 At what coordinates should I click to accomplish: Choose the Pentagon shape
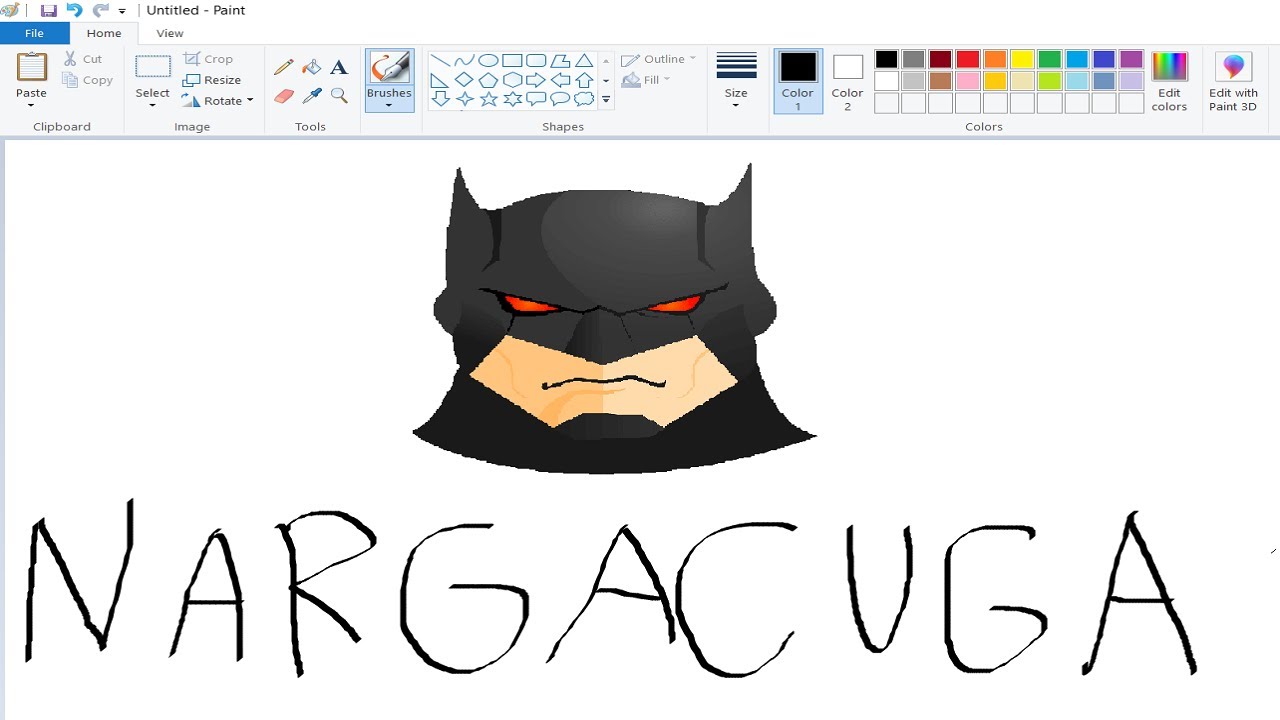(x=488, y=80)
